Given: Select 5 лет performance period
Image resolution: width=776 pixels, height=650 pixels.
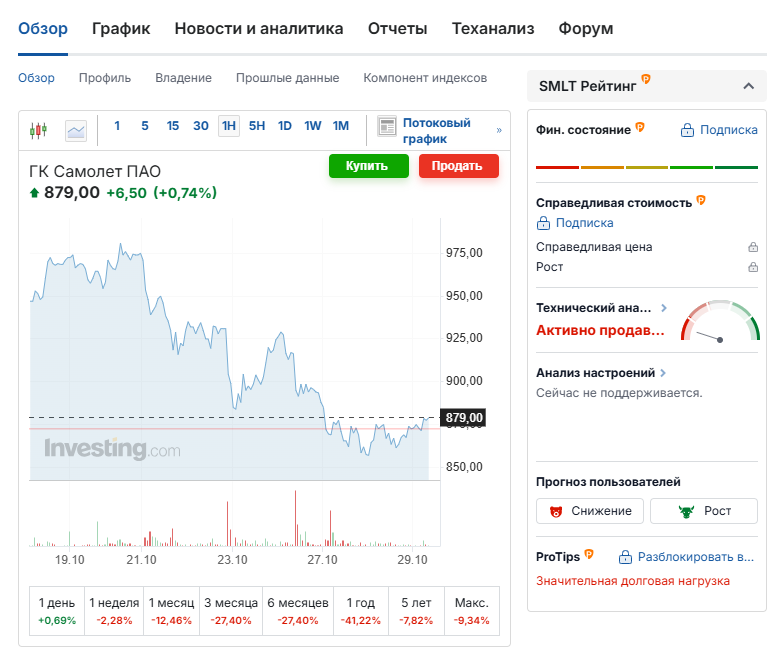Looking at the screenshot, I should (416, 611).
